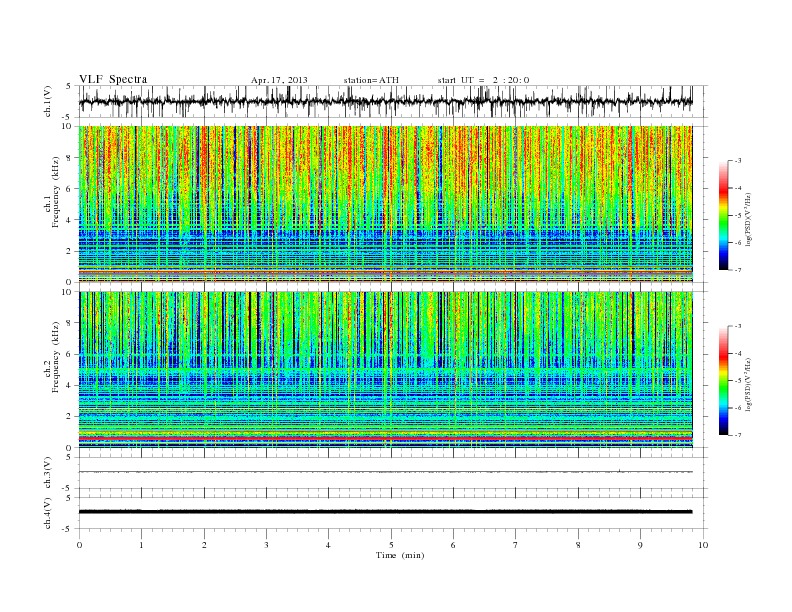Click inside the ch.1 spectrogram panel

pos(385,204)
